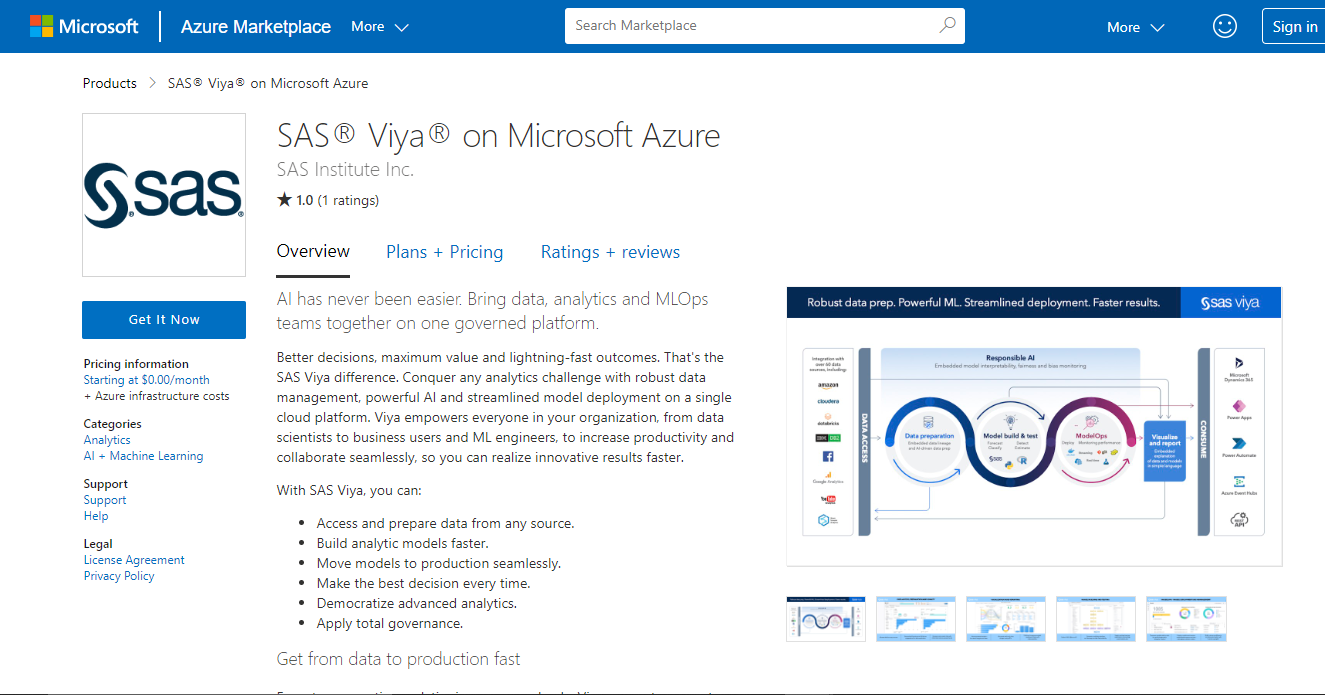Open the Ratings + reviews tab
The height and width of the screenshot is (695, 1325).
610,252
